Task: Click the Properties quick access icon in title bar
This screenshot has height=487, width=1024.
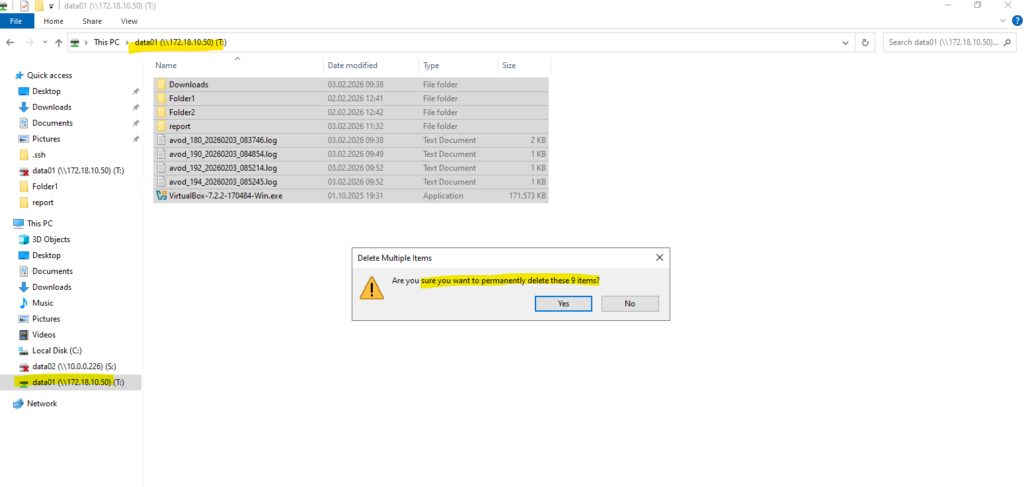Action: point(24,6)
